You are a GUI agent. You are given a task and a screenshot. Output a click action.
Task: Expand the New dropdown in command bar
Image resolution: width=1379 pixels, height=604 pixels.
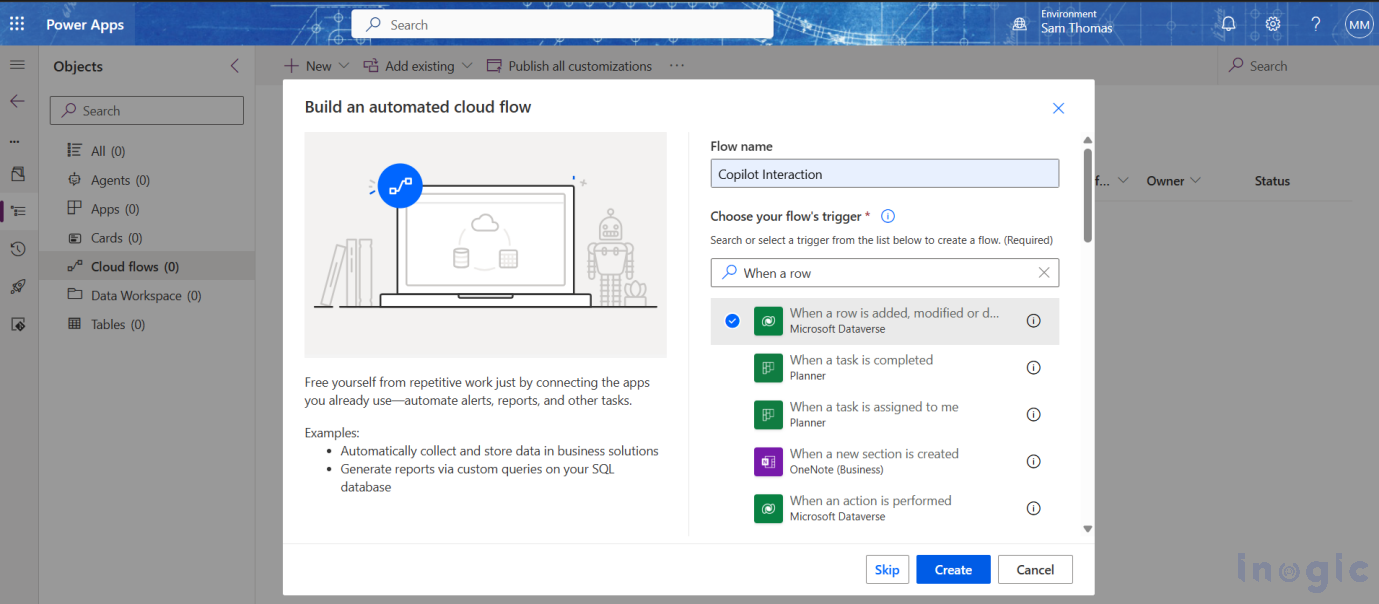[344, 66]
